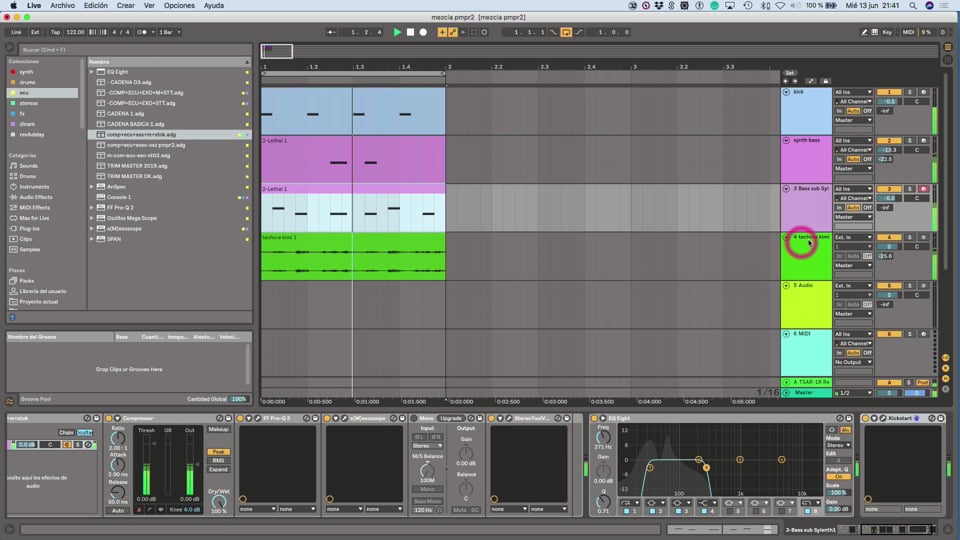Toggle automation arm icon in transport
The width and height of the screenshot is (960, 540).
pos(452,32)
